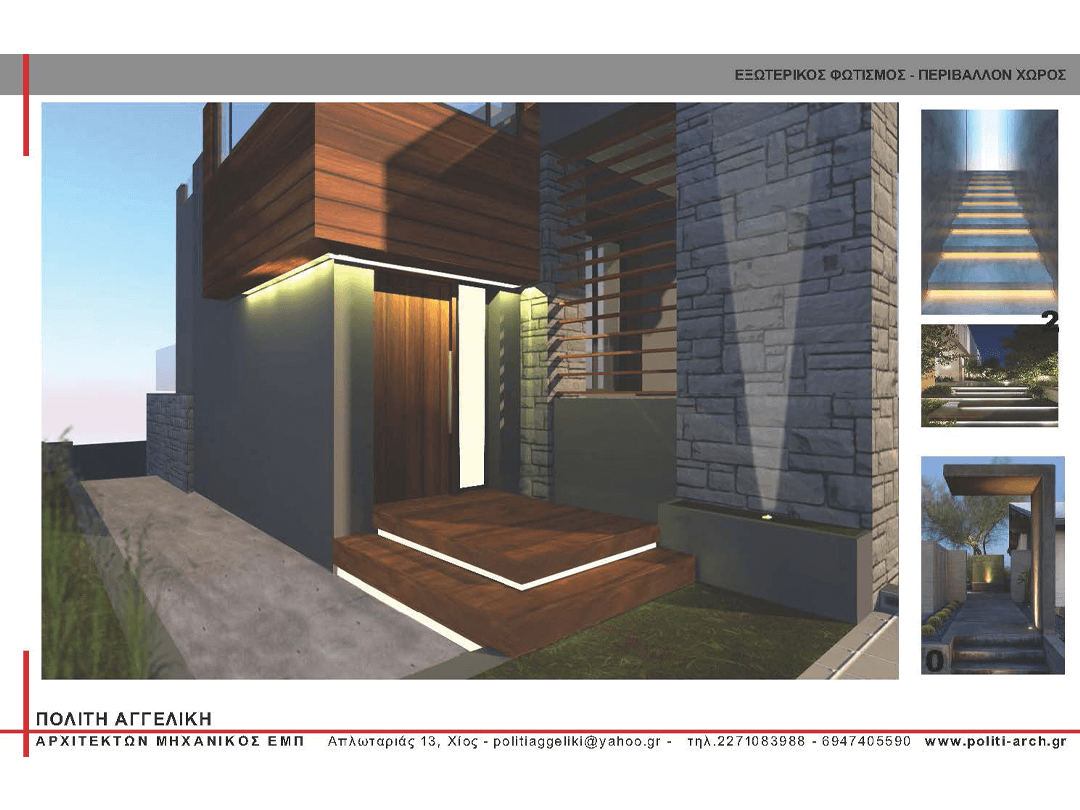Click the mobile number 6947405590
The image size is (1080, 810).
click(x=866, y=742)
